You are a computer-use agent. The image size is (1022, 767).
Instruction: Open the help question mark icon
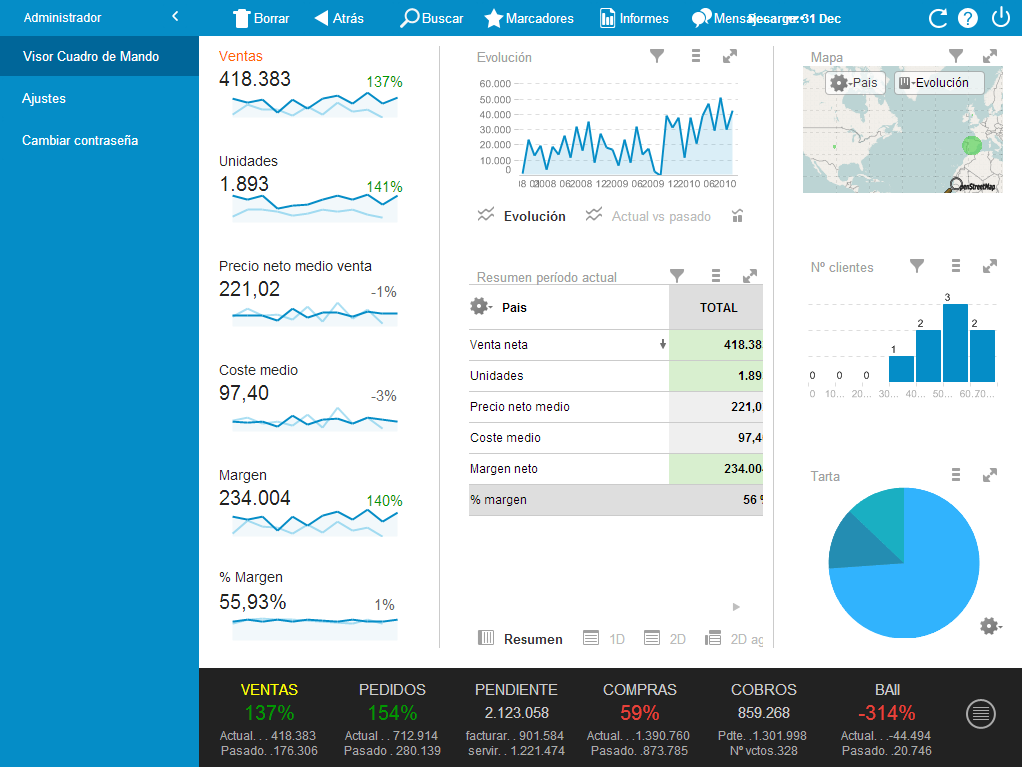pos(967,18)
